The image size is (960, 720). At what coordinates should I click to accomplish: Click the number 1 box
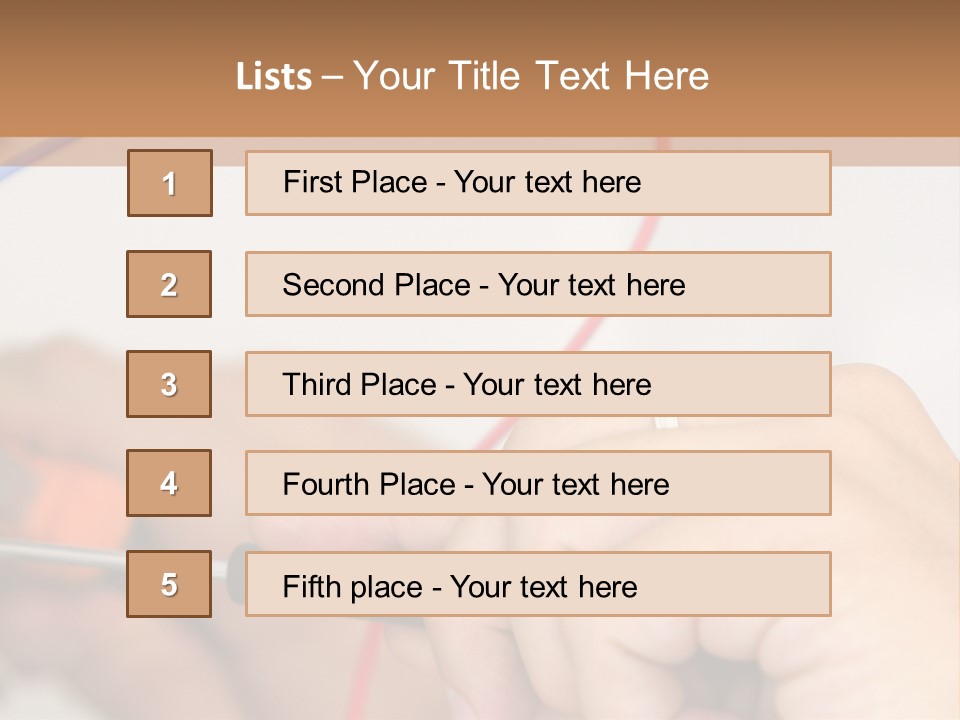(x=170, y=183)
